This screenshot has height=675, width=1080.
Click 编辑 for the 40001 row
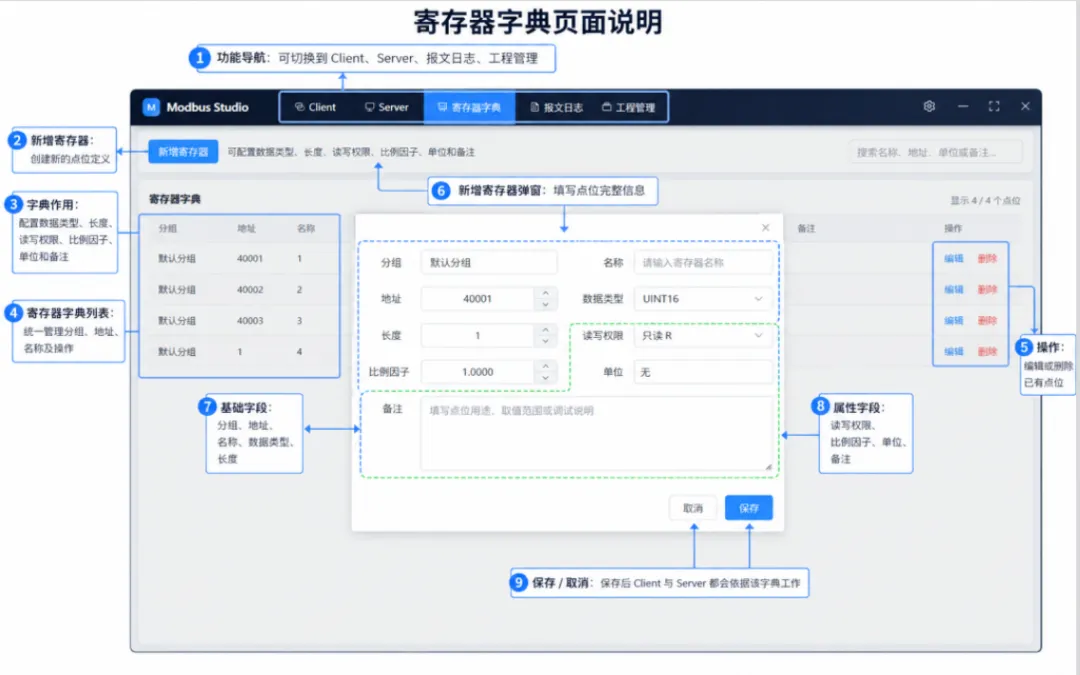(x=954, y=258)
